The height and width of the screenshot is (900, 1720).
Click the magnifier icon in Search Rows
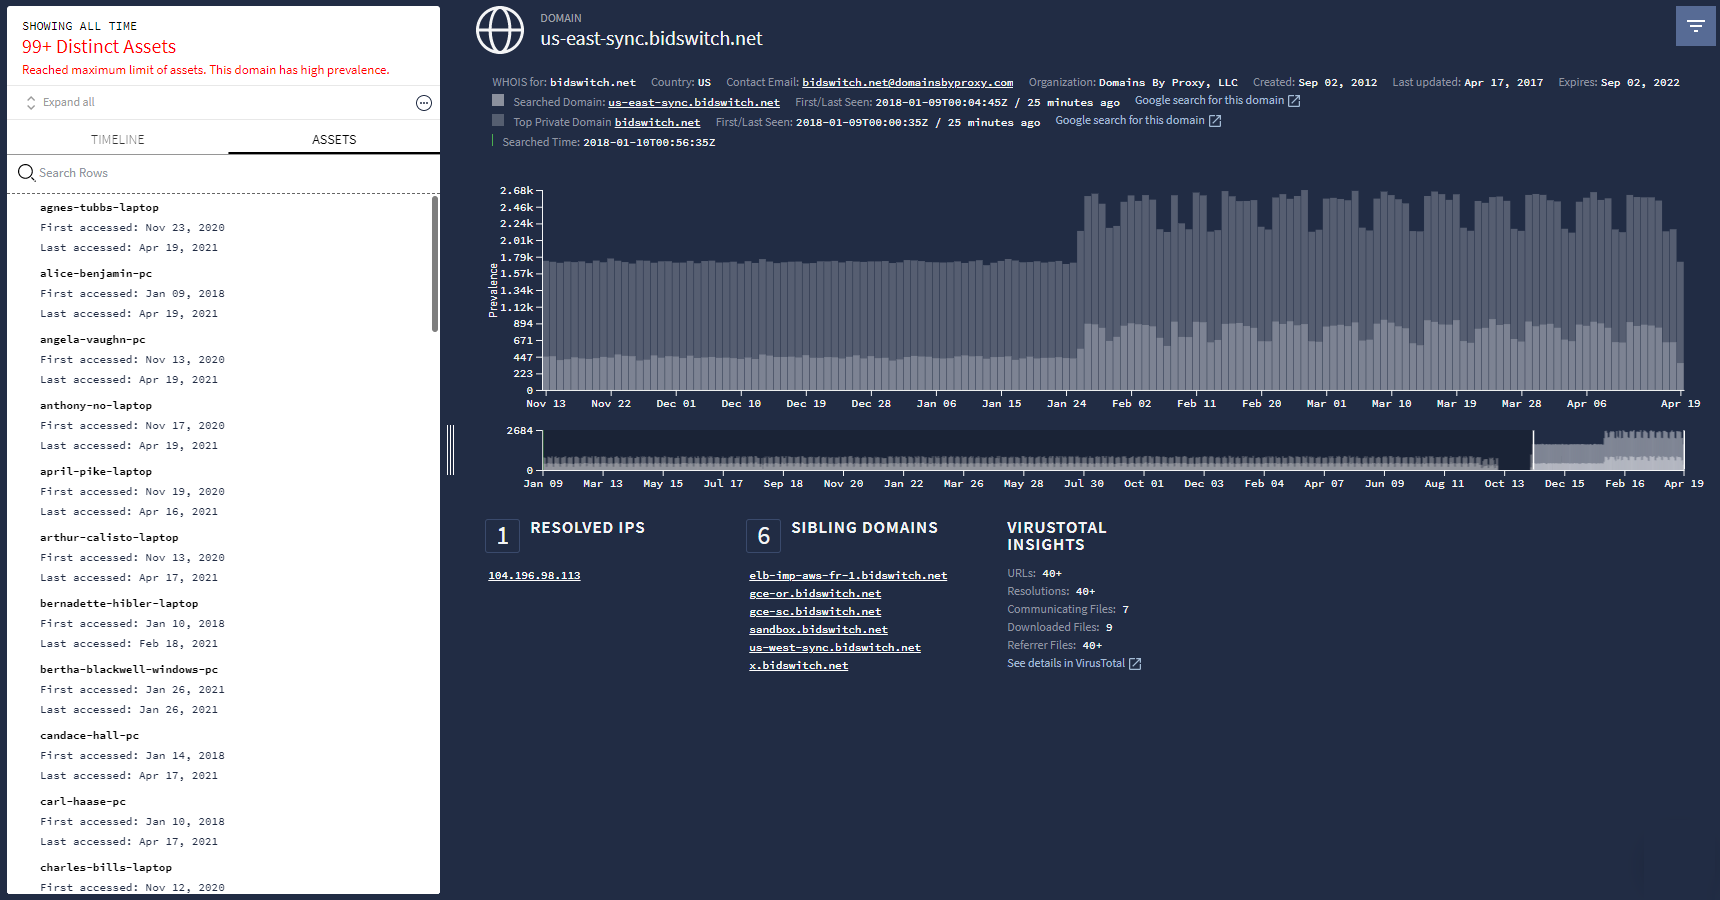click(26, 172)
